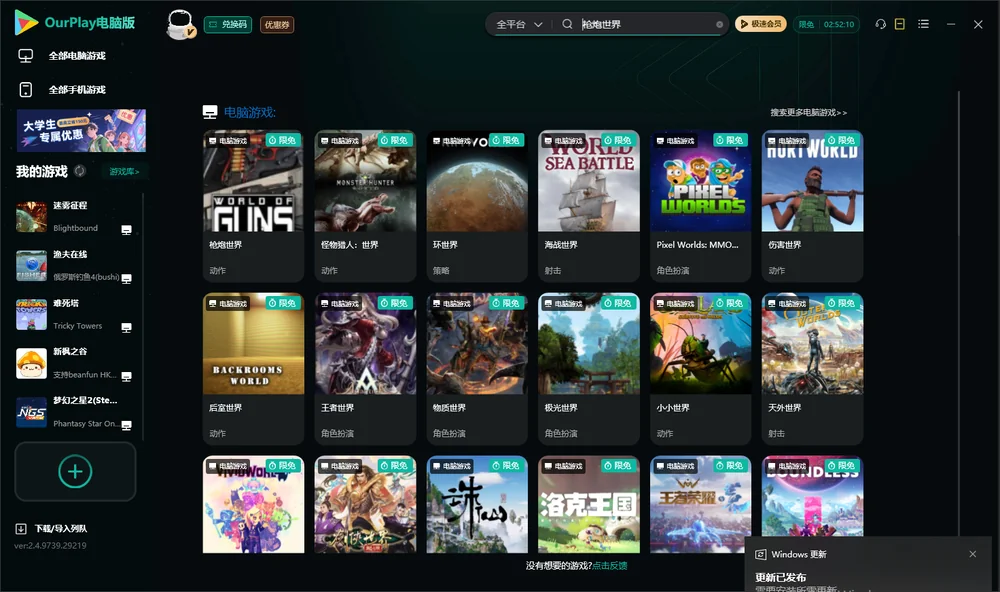The width and height of the screenshot is (1000, 592).
Task: Open the 难死塔 Tricky Towers icon
Action: click(x=31, y=314)
